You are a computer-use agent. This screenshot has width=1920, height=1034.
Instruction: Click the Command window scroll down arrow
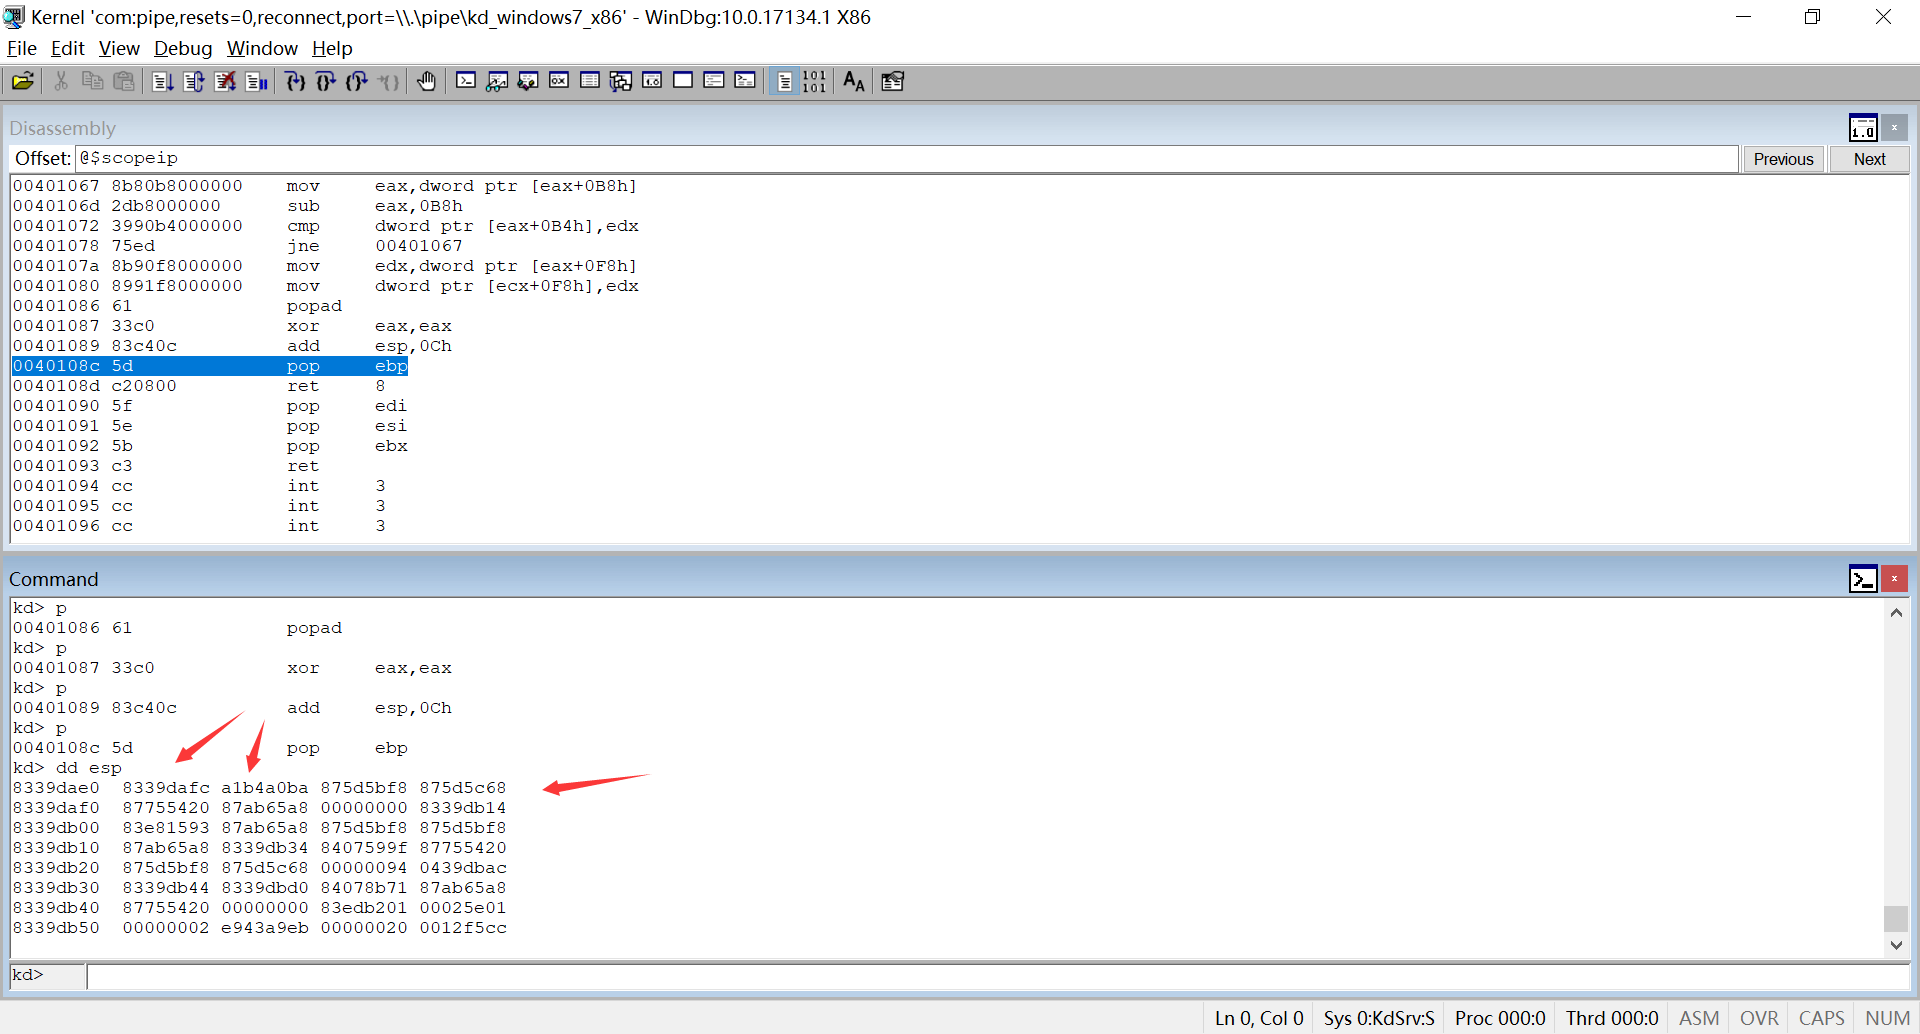[x=1896, y=945]
